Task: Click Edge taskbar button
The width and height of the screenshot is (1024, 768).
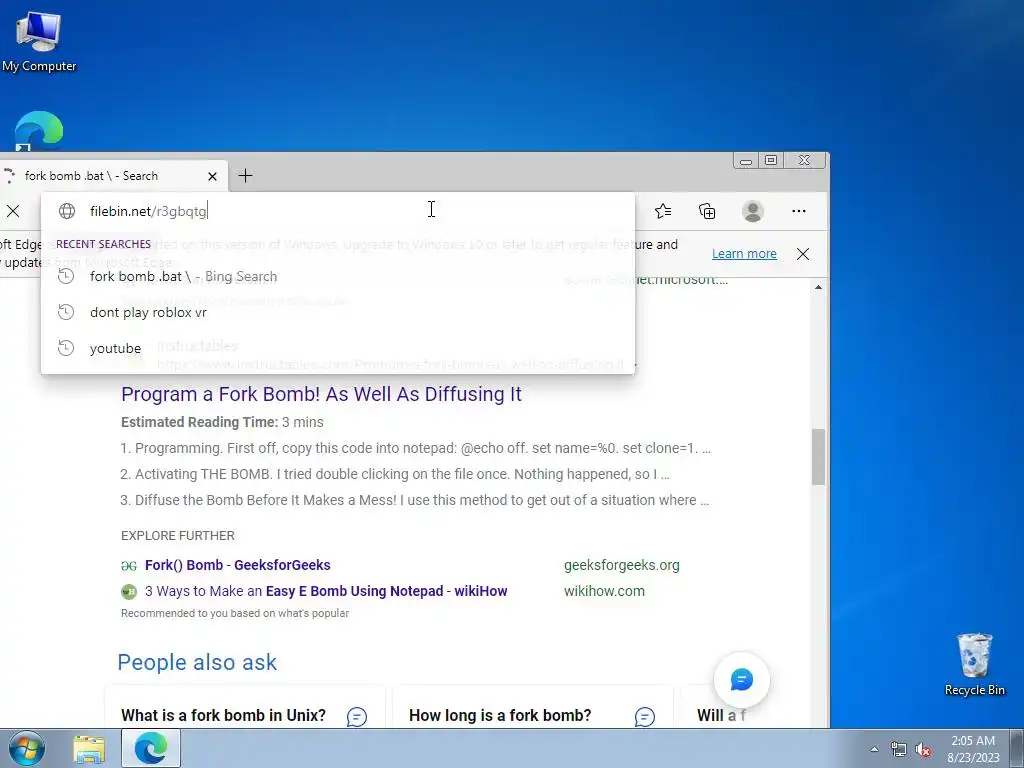Action: [151, 748]
